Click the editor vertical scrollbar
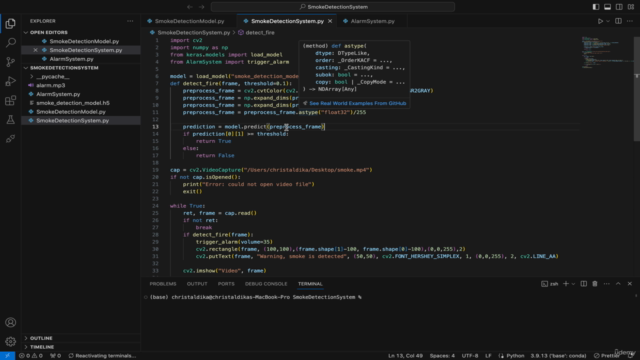Viewport: 640px width, 360px height. pyautogui.click(x=637, y=88)
